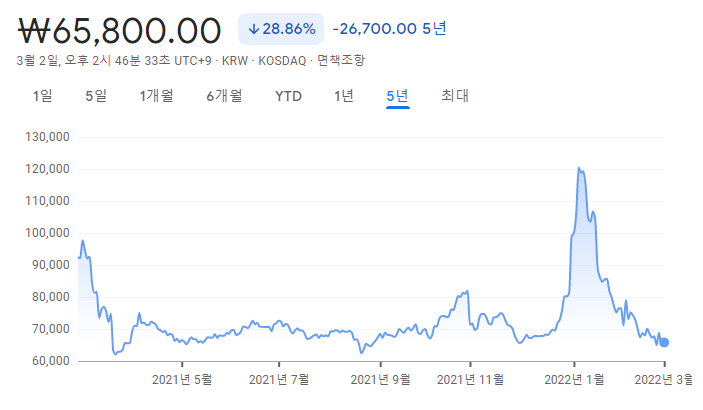703x410 pixels.
Task: Select the 1년 range tab
Action: pos(344,96)
